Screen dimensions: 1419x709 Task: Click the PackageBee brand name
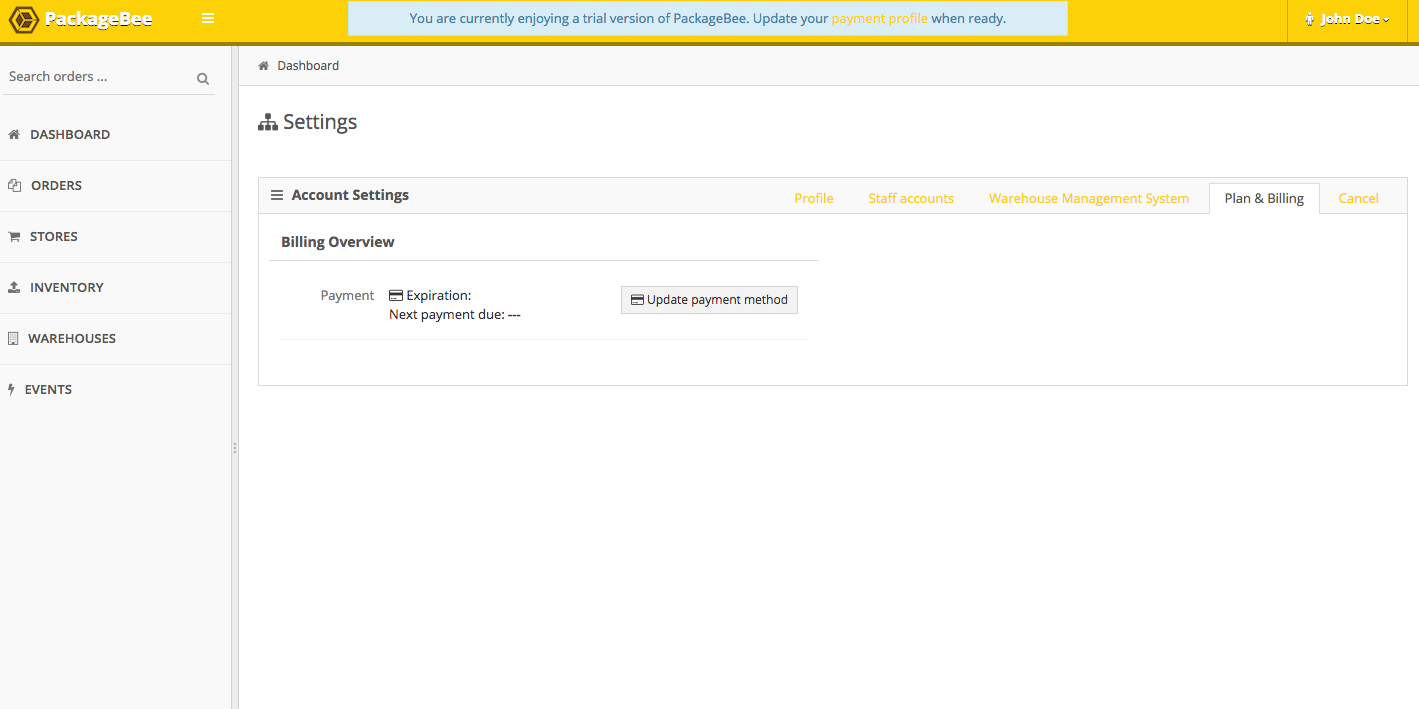[98, 19]
